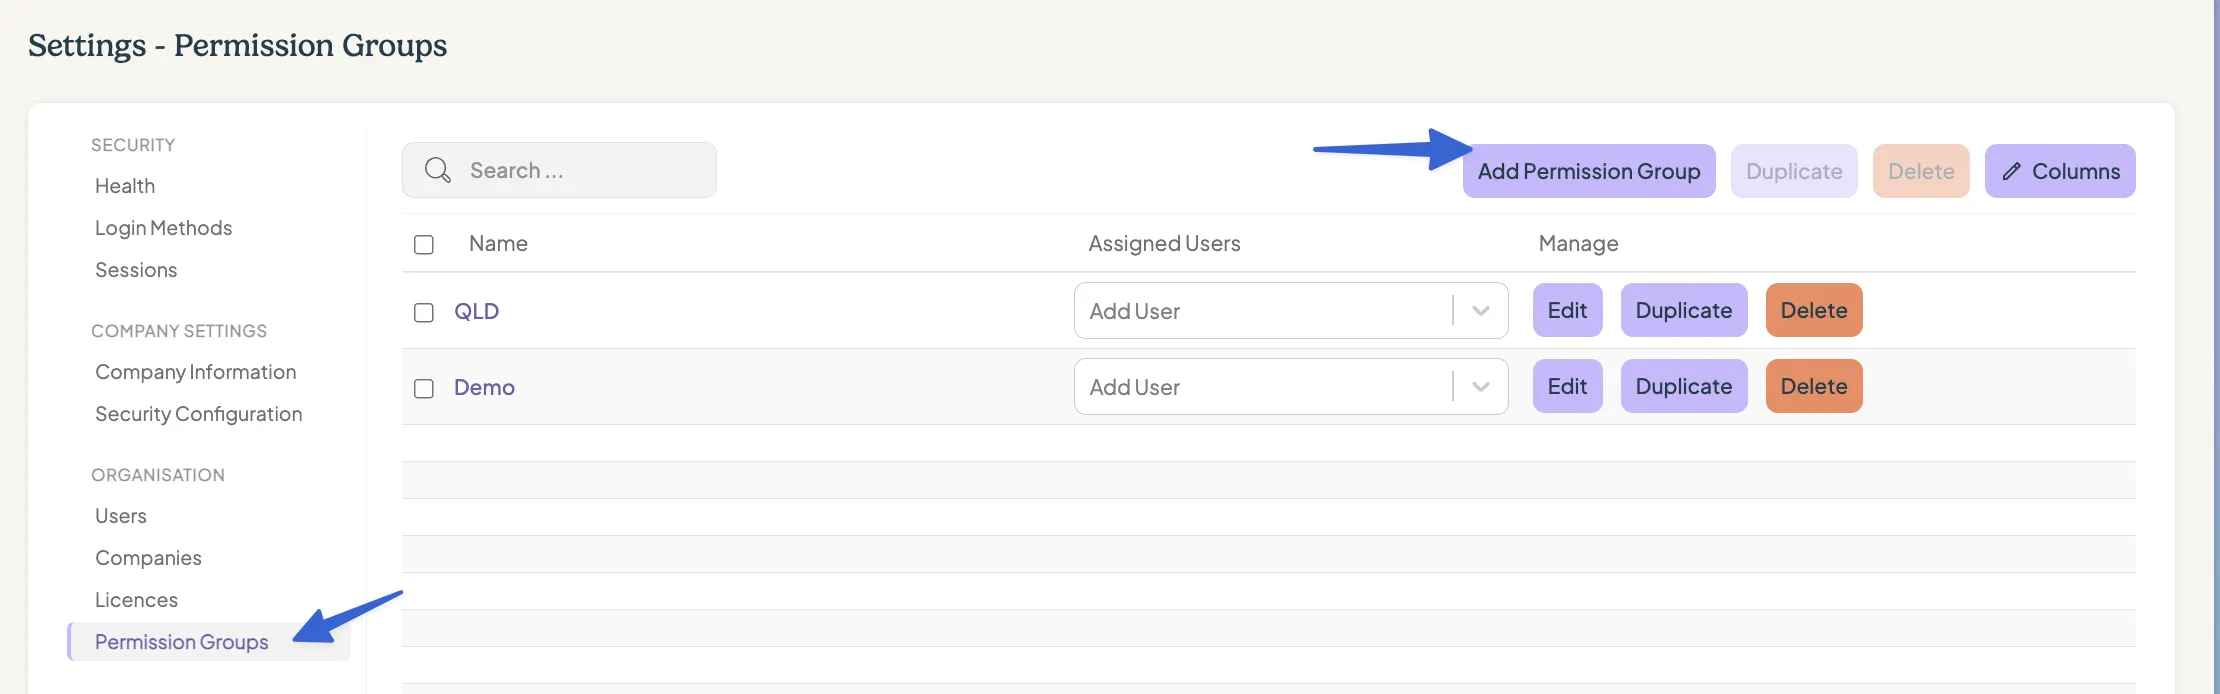This screenshot has width=2220, height=694.
Task: Open the Sessions section
Action: click(x=136, y=270)
